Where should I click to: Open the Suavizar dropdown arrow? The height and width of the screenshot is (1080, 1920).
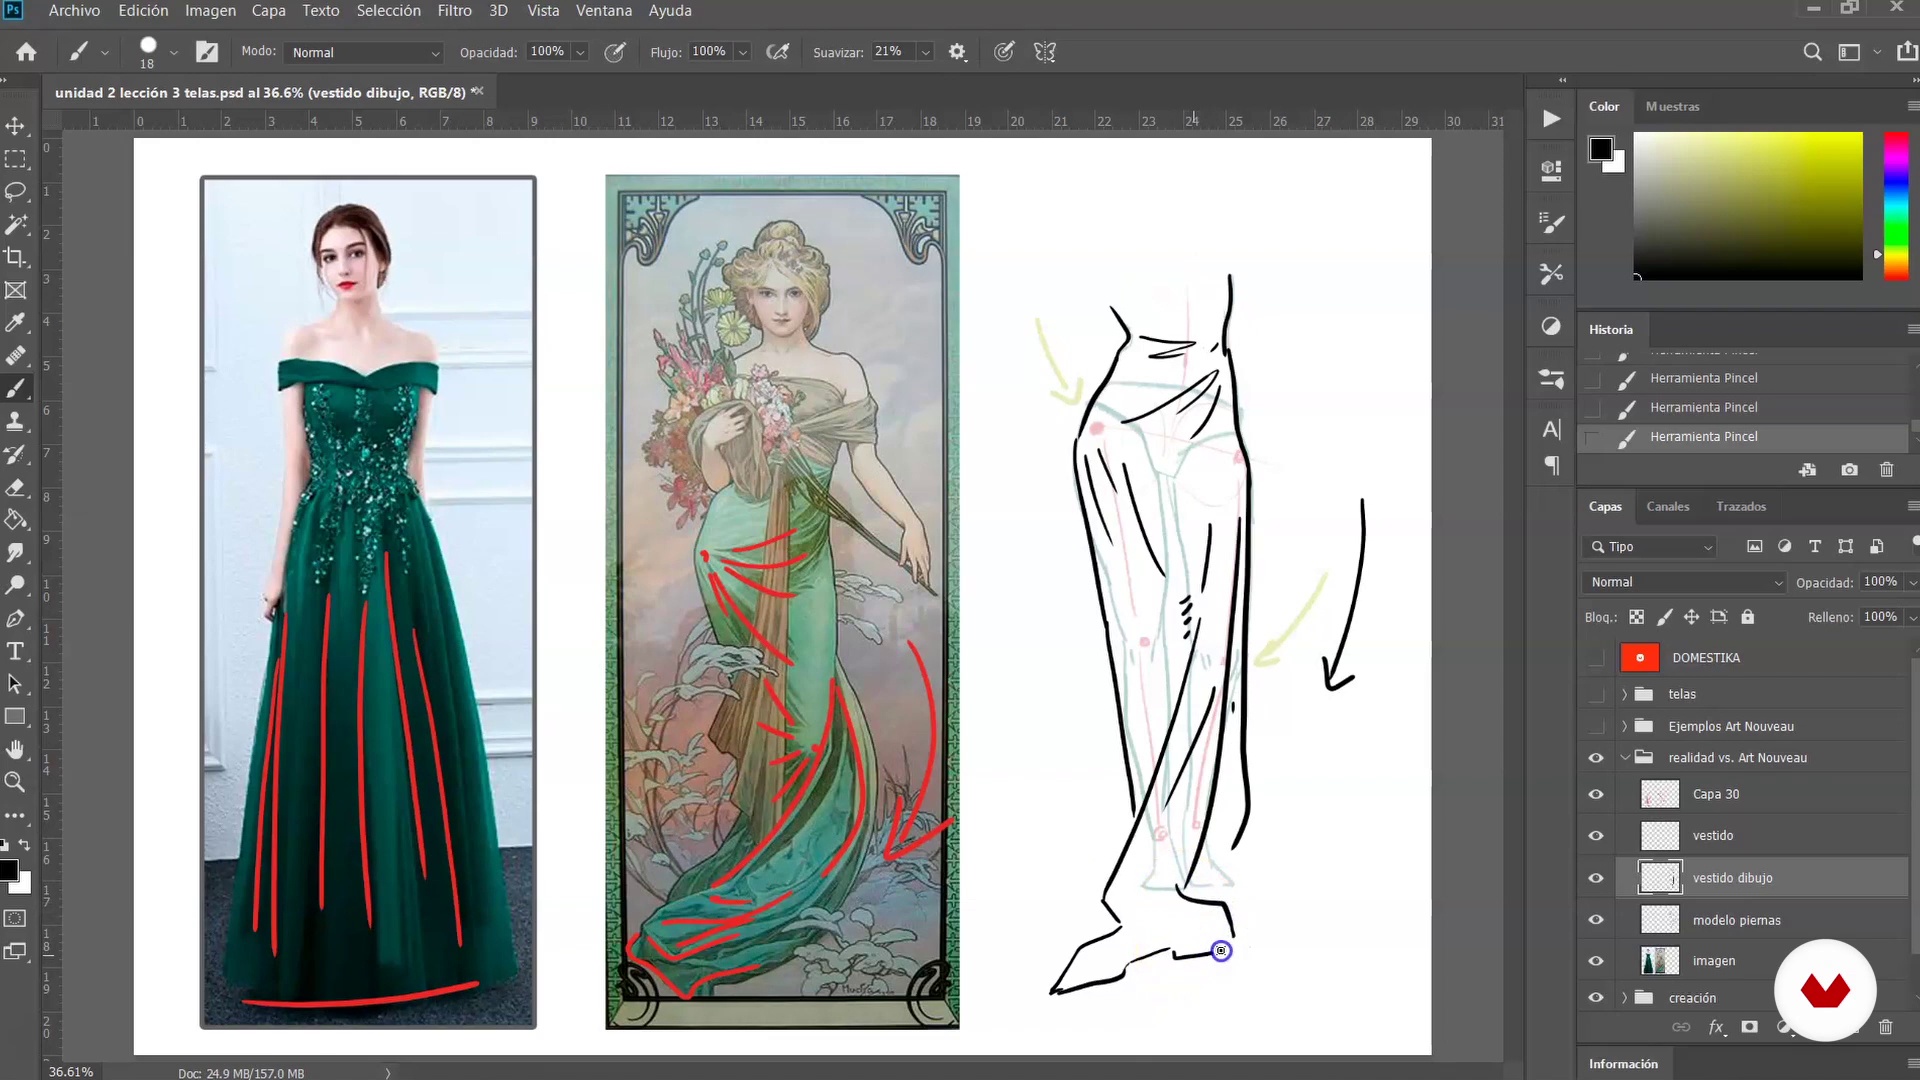[925, 52]
